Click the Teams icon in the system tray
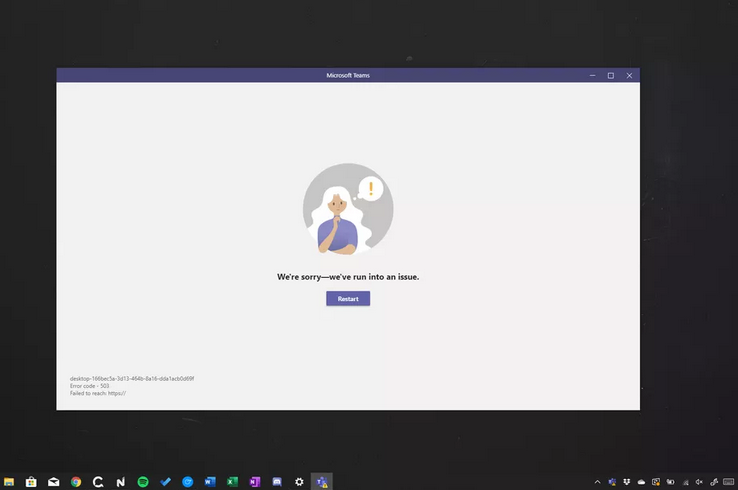Viewport: 738px width, 490px height. (612, 482)
